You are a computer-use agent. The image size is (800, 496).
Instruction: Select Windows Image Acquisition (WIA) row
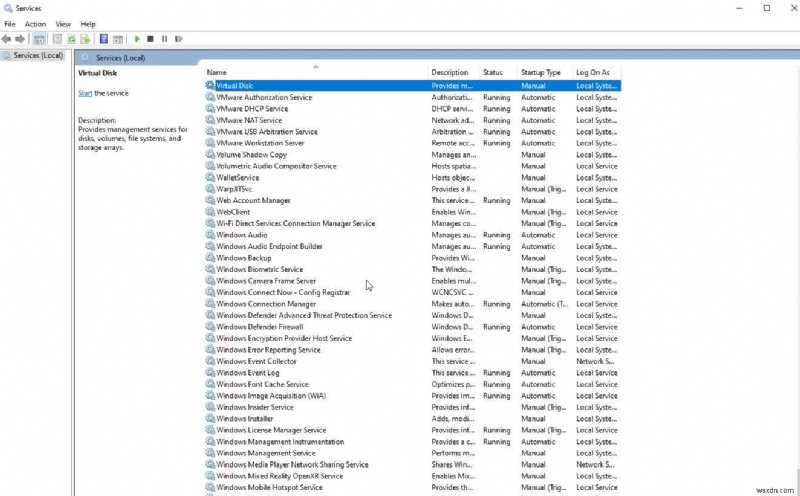(x=413, y=395)
